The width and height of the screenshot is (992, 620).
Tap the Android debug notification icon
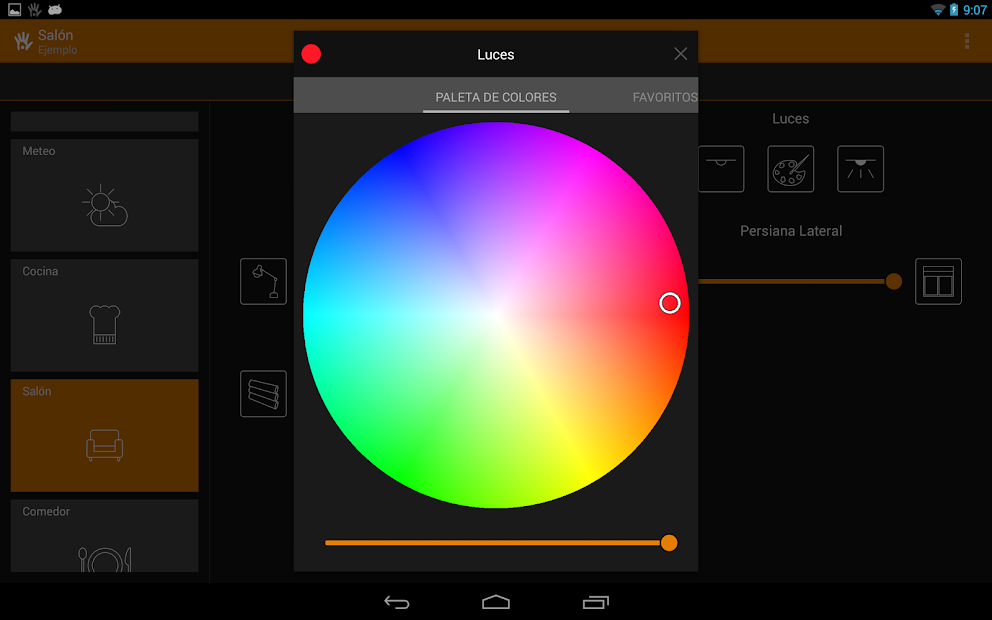(55, 9)
